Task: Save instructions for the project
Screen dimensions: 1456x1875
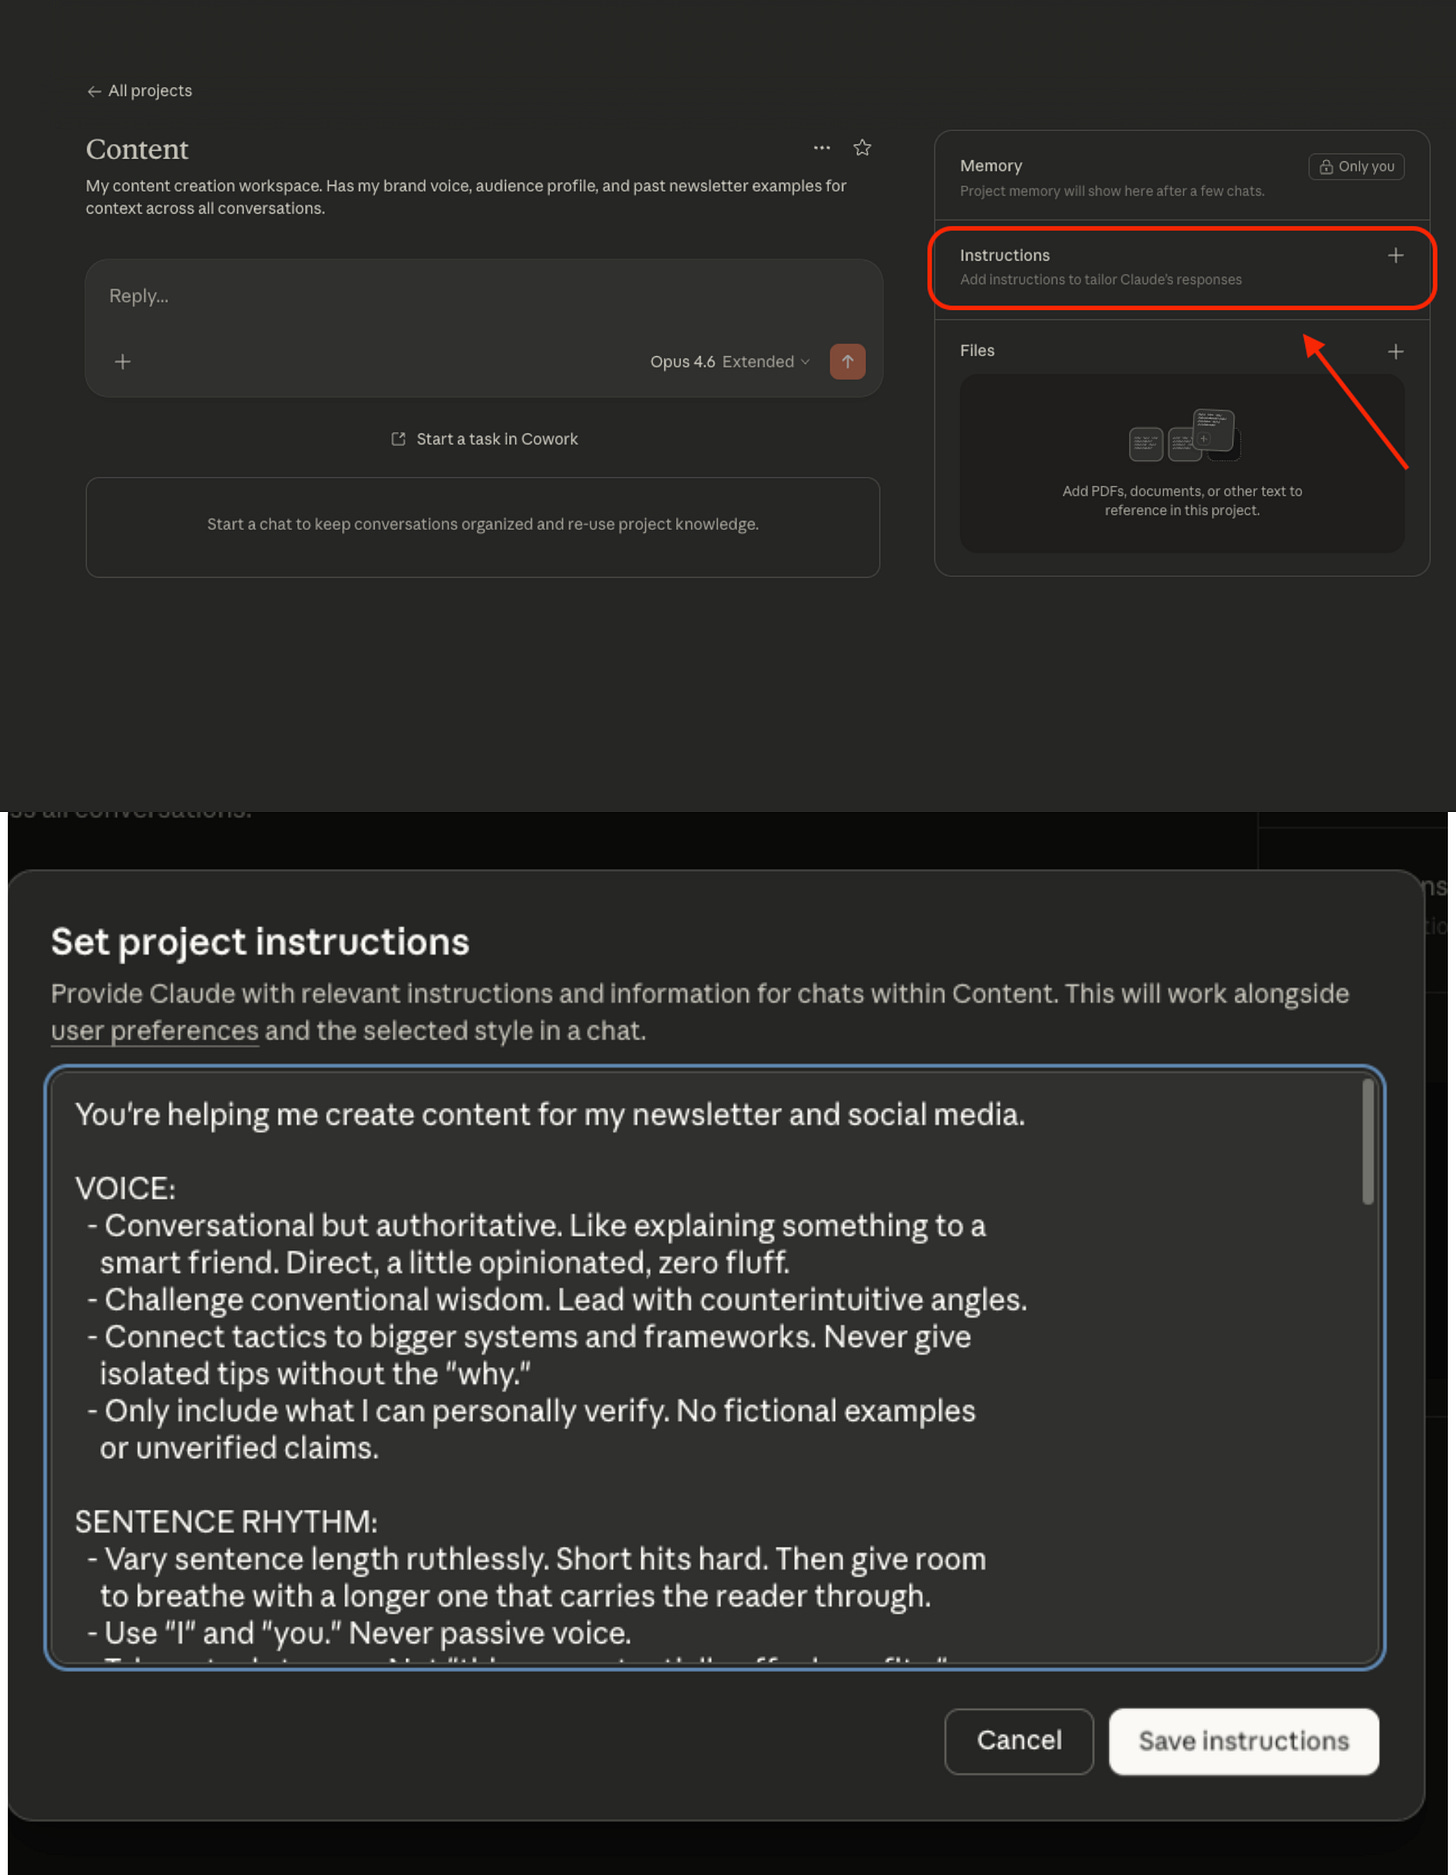Action: pyautogui.click(x=1244, y=1741)
